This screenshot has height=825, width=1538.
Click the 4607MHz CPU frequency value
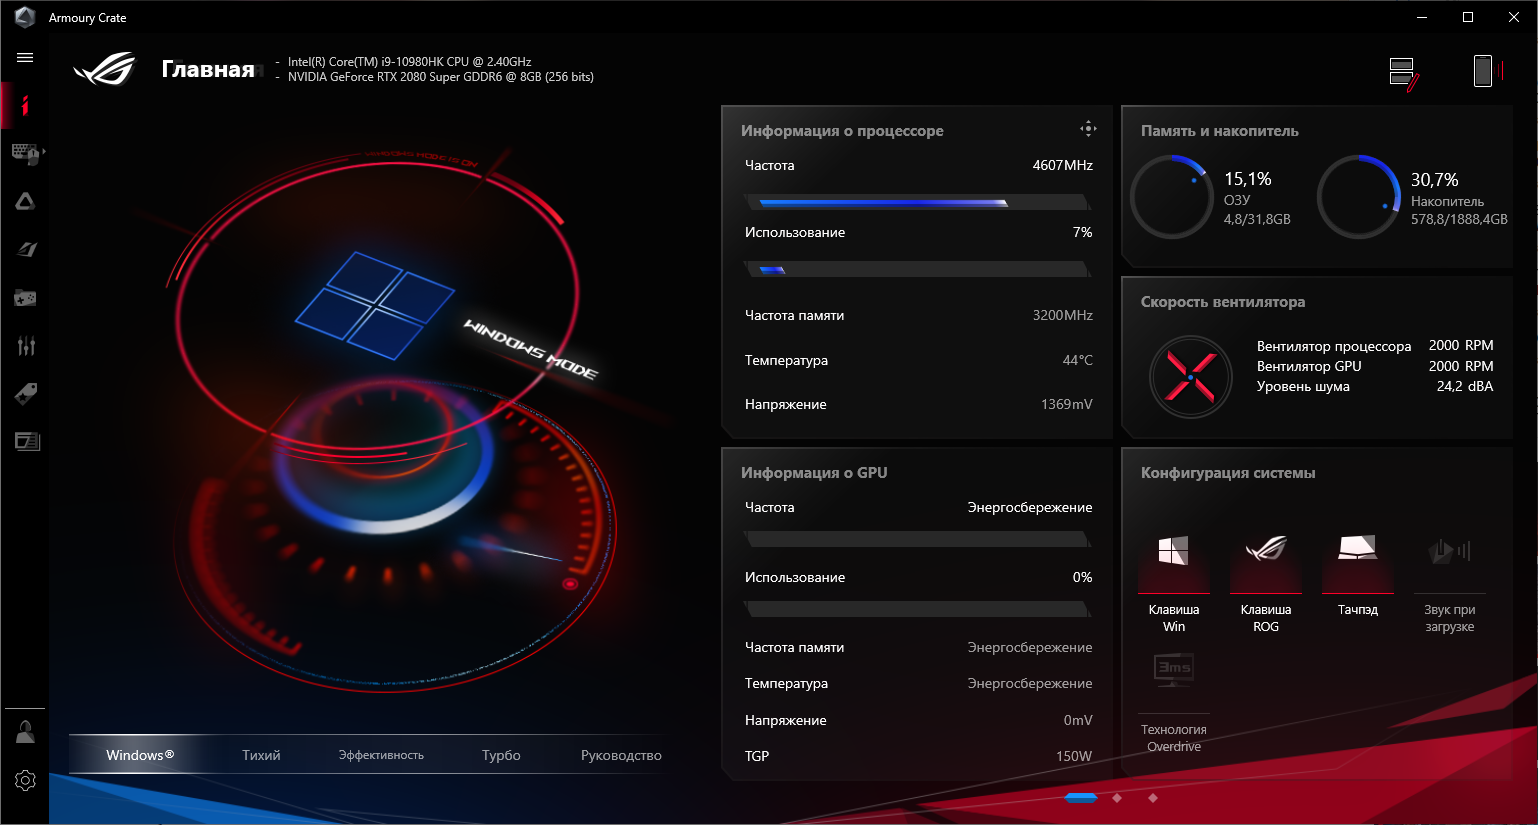point(1062,165)
